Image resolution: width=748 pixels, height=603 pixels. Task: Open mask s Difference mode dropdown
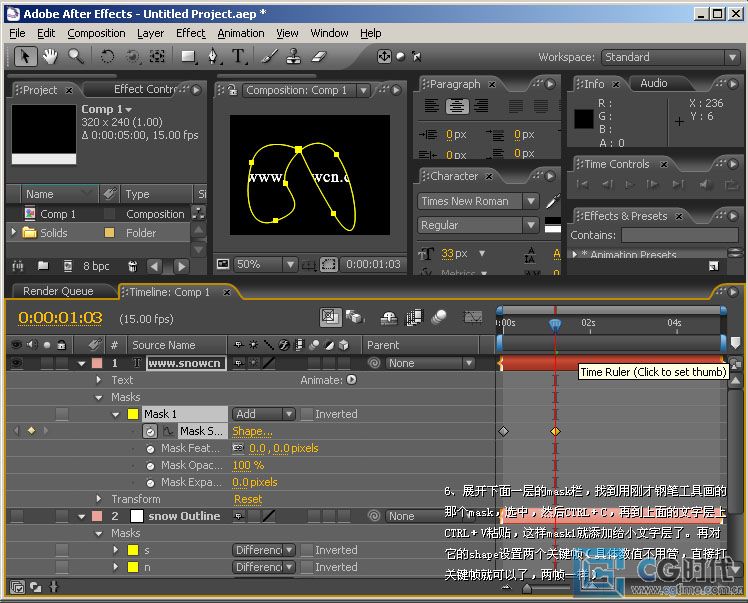point(263,550)
